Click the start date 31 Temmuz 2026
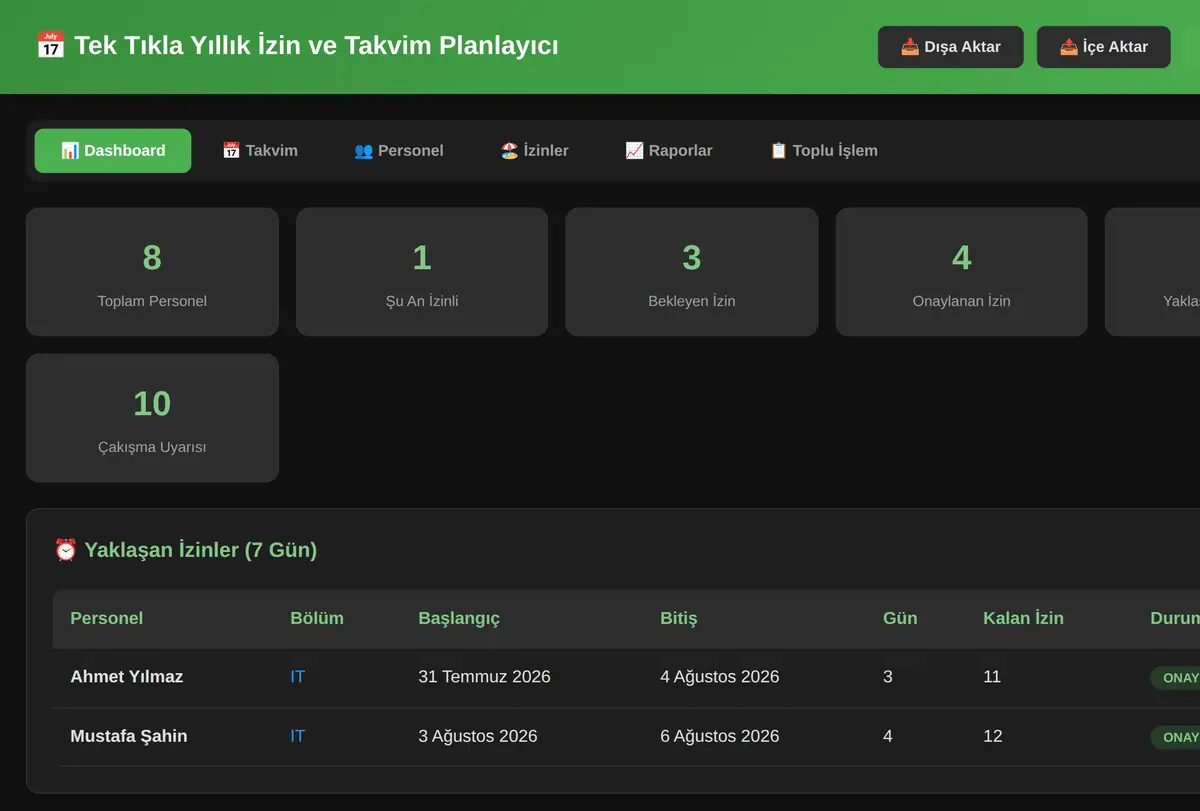Viewport: 1200px width, 811px height. tap(484, 677)
